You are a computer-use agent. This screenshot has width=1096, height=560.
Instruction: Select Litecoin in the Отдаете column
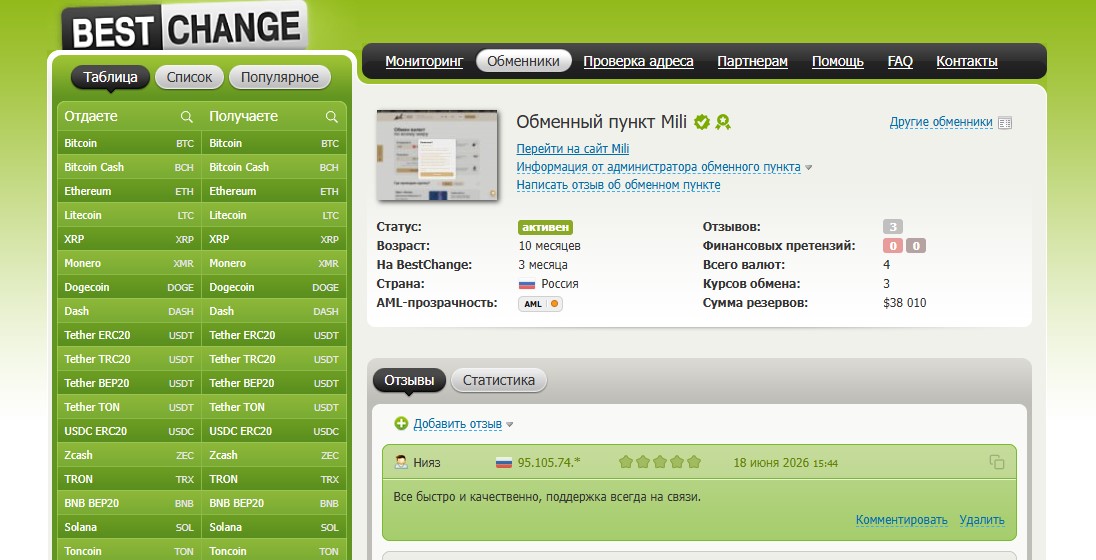(x=129, y=215)
